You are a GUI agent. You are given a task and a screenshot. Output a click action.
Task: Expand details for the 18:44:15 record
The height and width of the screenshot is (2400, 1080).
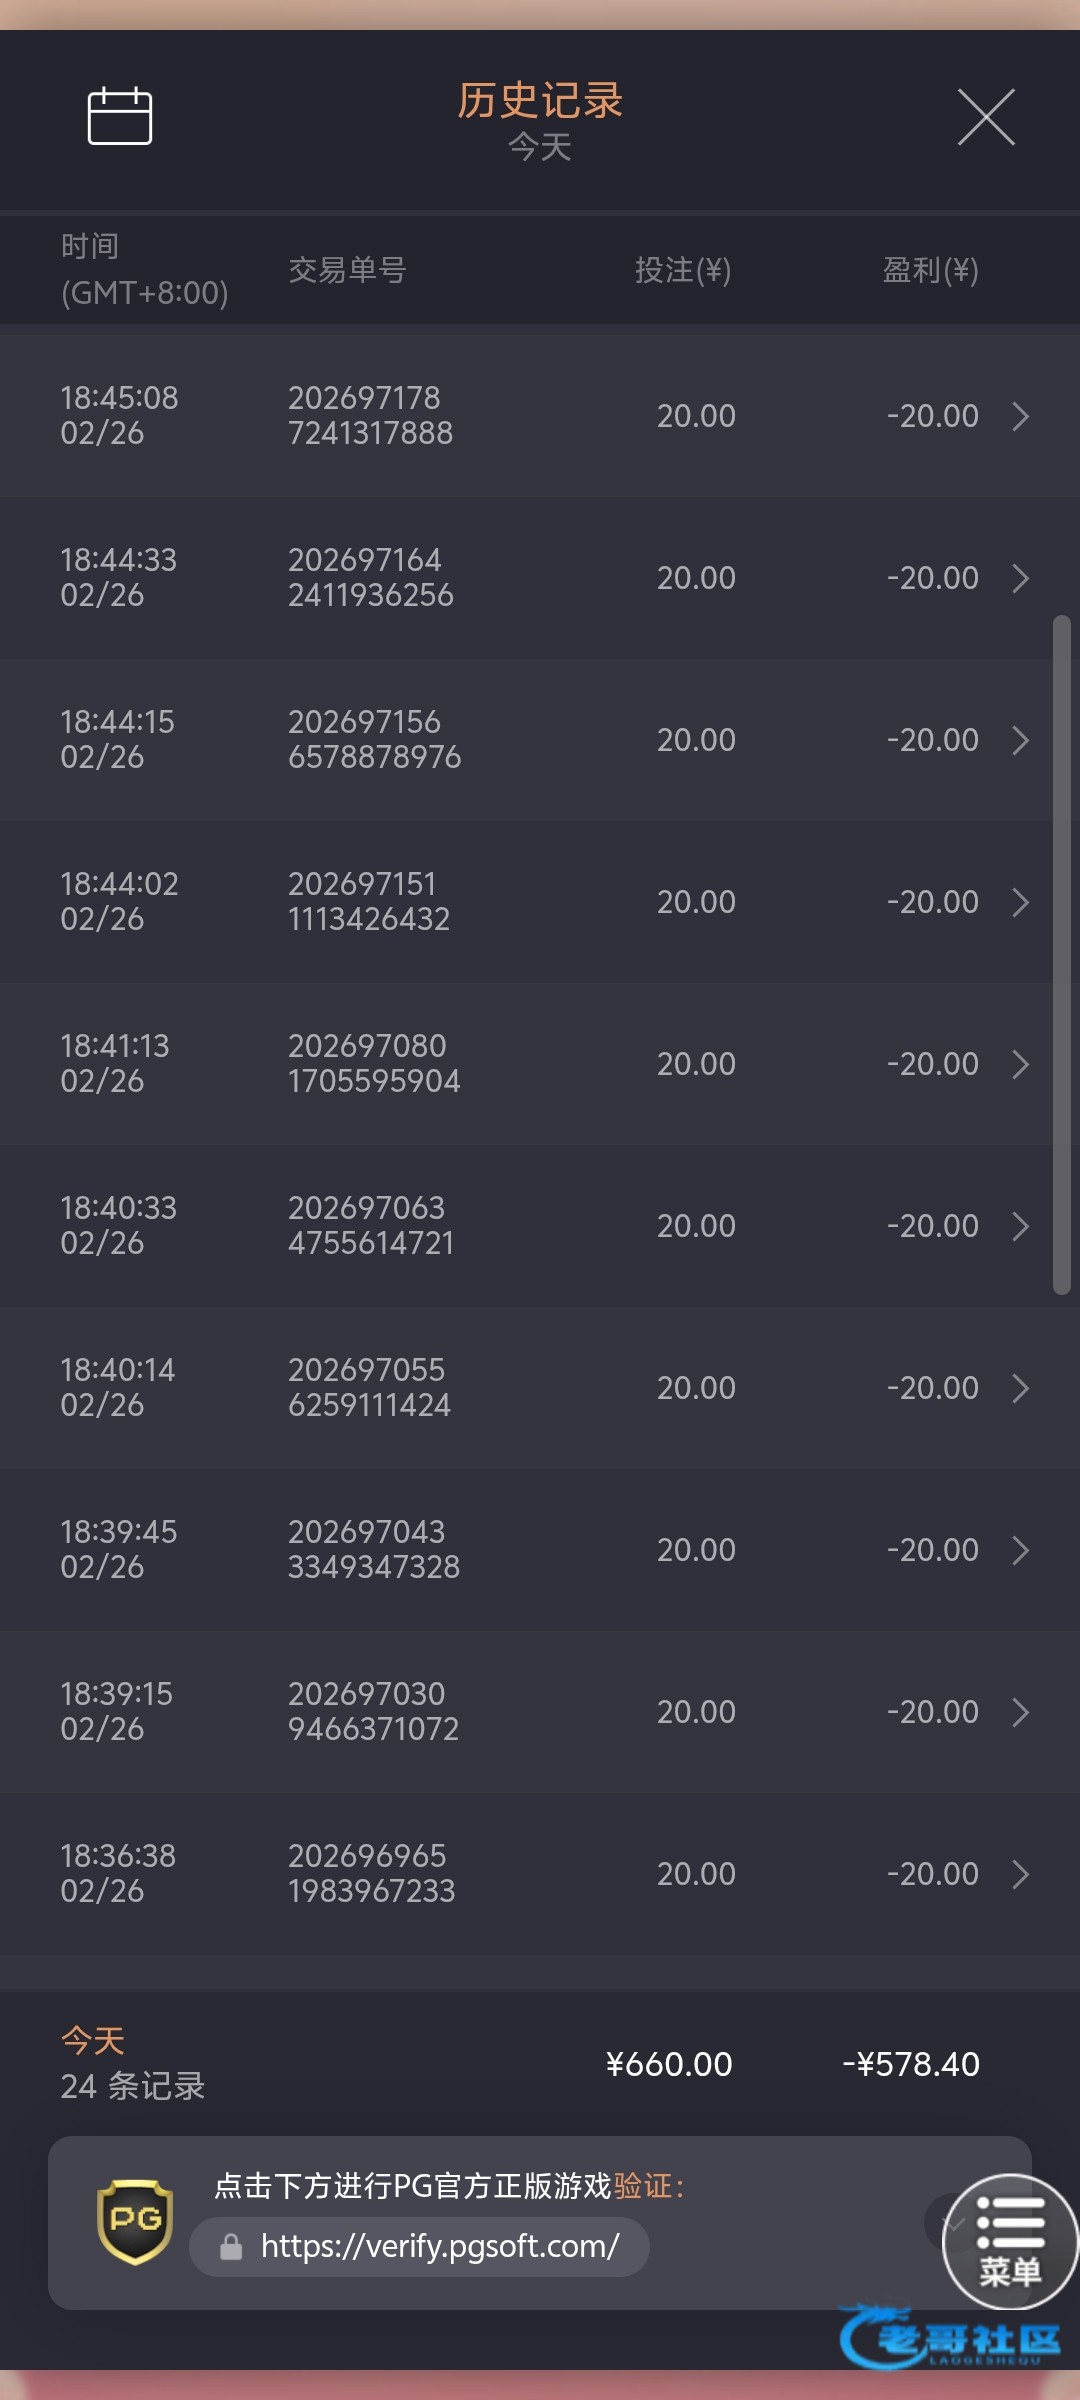click(1020, 740)
